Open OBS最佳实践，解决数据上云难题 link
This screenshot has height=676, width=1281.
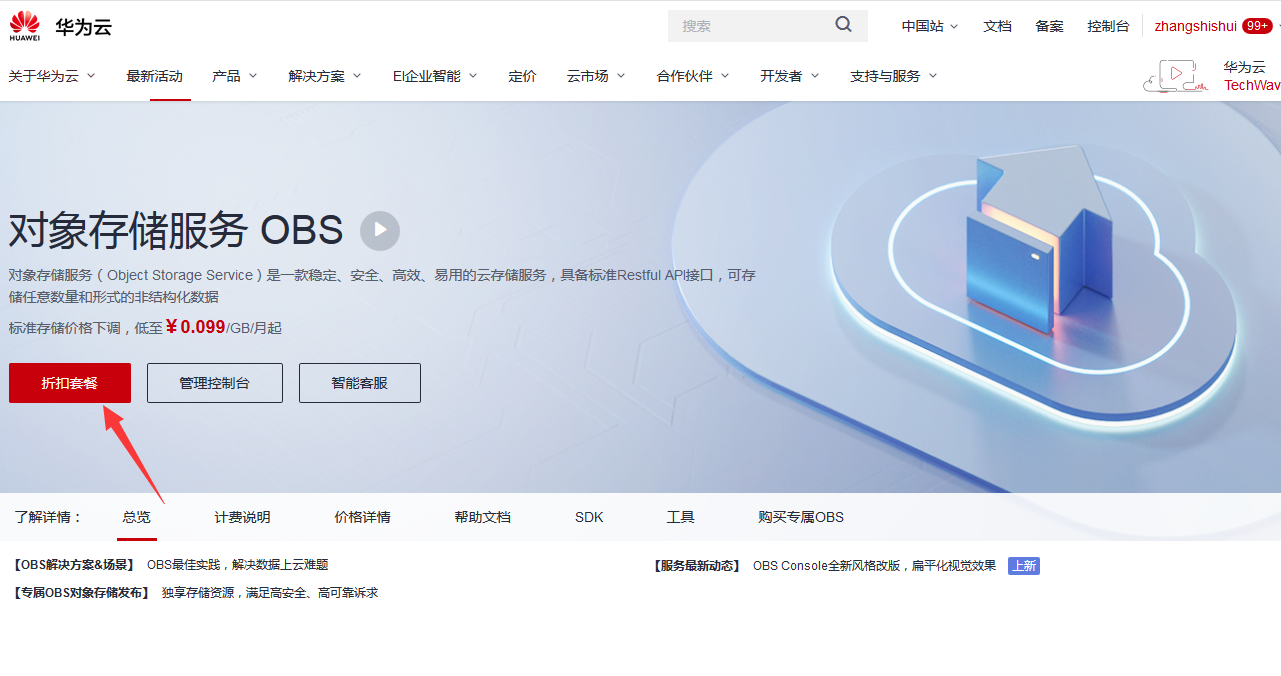pyautogui.click(x=238, y=565)
